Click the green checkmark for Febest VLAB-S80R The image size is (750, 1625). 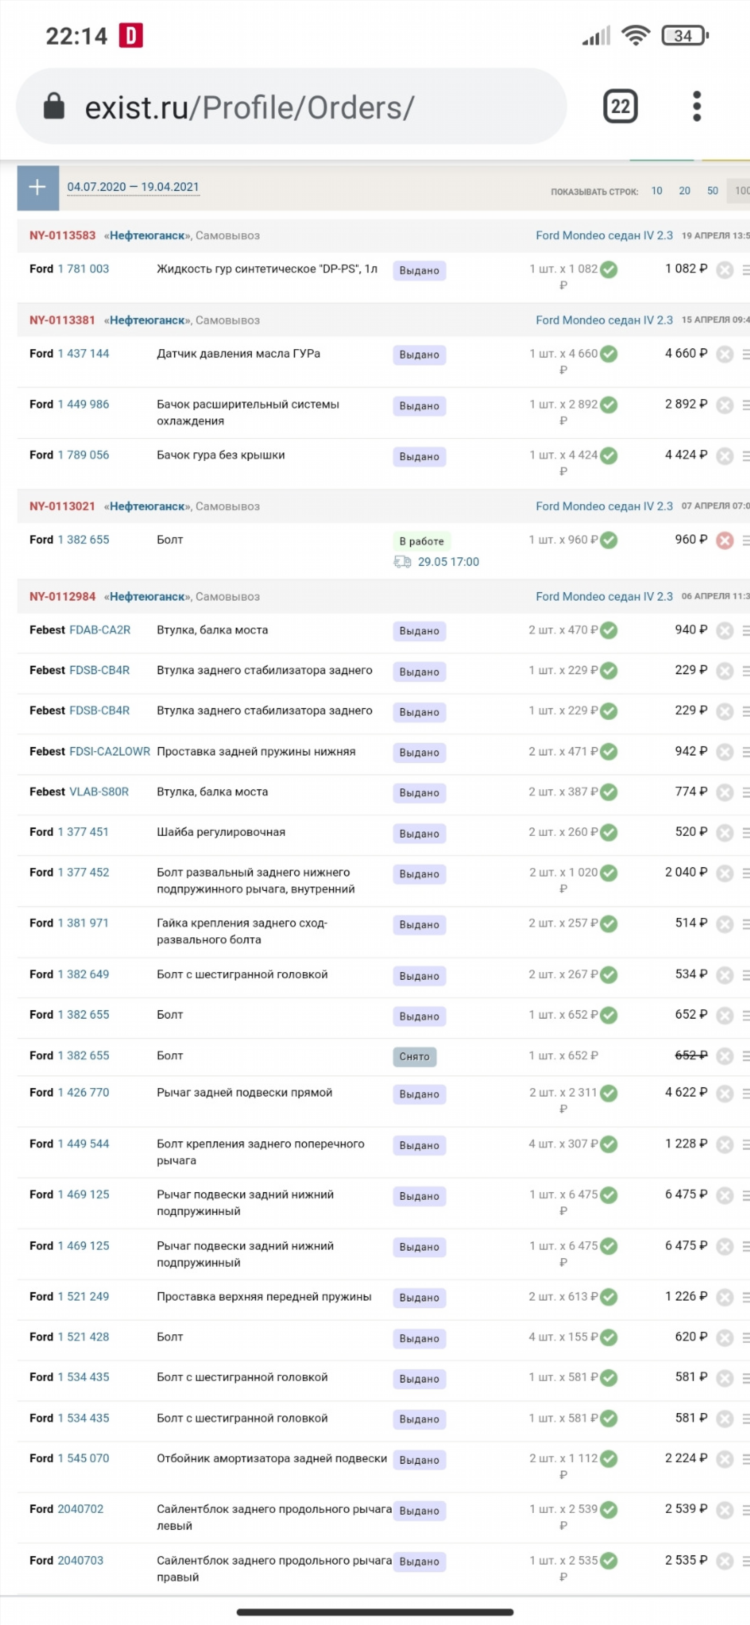[609, 792]
